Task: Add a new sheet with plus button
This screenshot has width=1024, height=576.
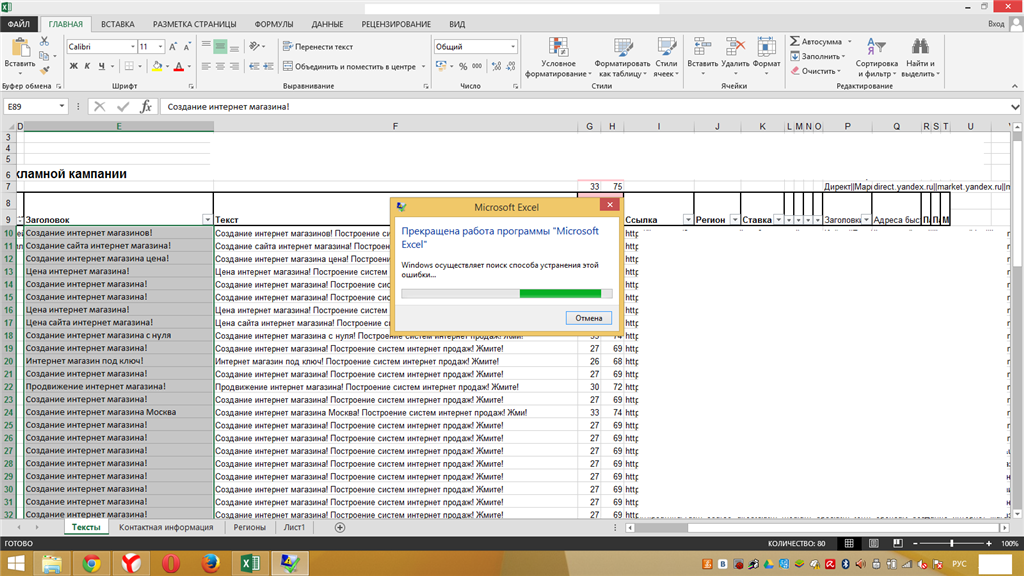Action: (x=340, y=528)
